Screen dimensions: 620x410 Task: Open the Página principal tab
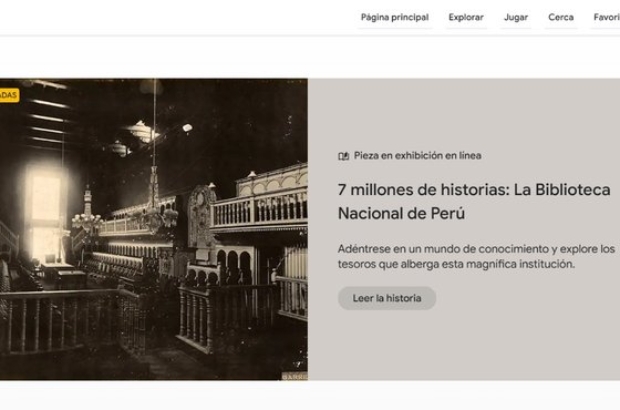point(394,17)
